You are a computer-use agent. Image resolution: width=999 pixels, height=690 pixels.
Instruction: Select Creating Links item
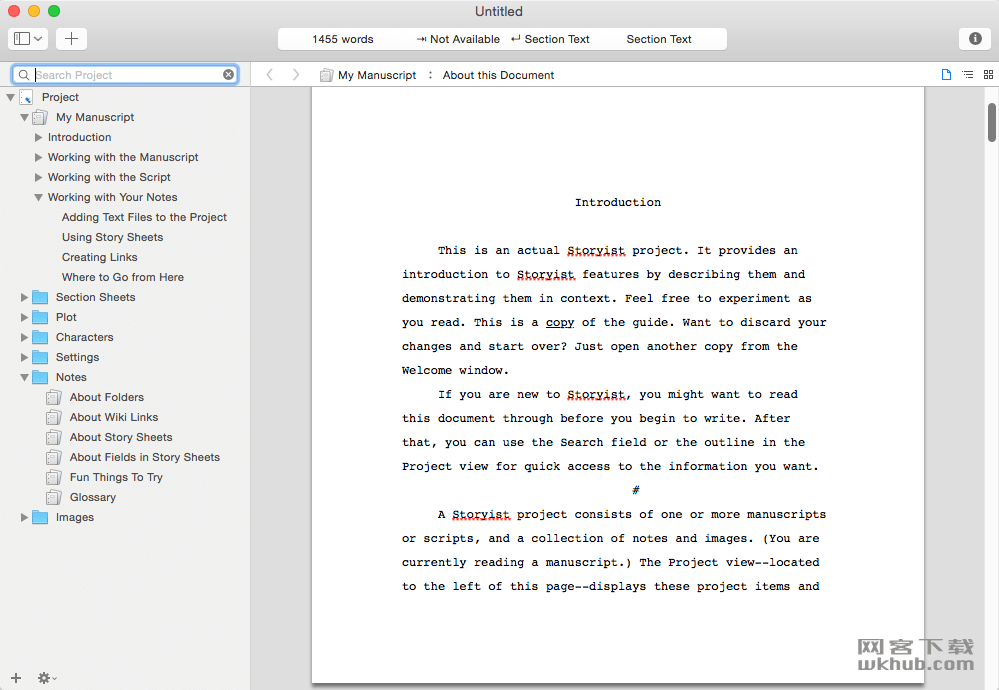[x=99, y=257]
